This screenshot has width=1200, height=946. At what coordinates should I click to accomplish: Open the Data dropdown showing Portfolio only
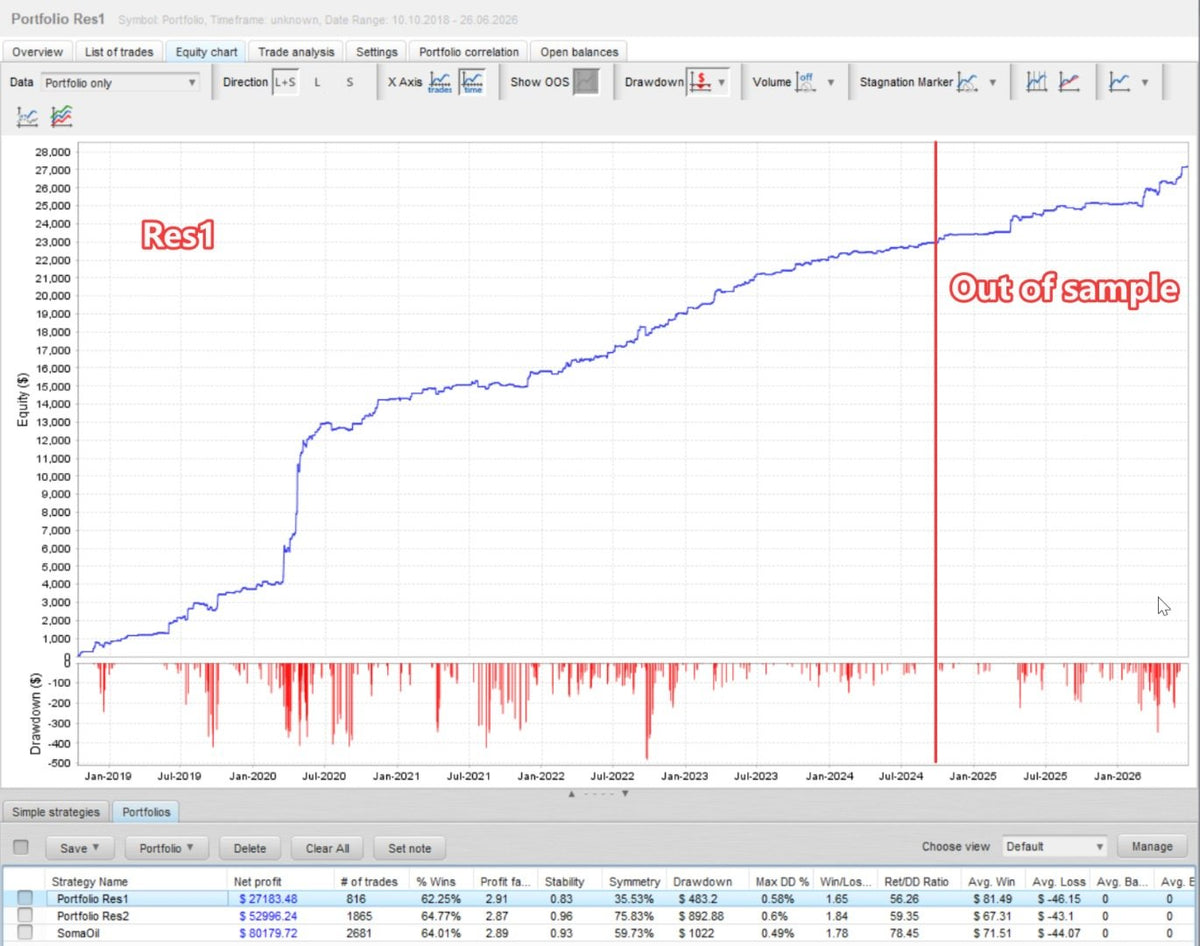pos(120,83)
